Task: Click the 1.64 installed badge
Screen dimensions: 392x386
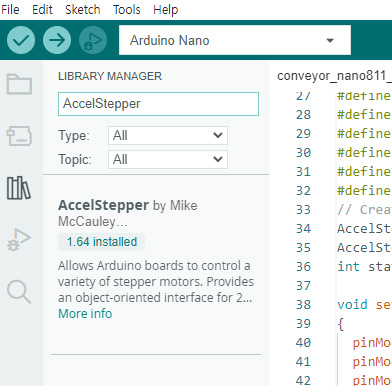Action: 102,242
